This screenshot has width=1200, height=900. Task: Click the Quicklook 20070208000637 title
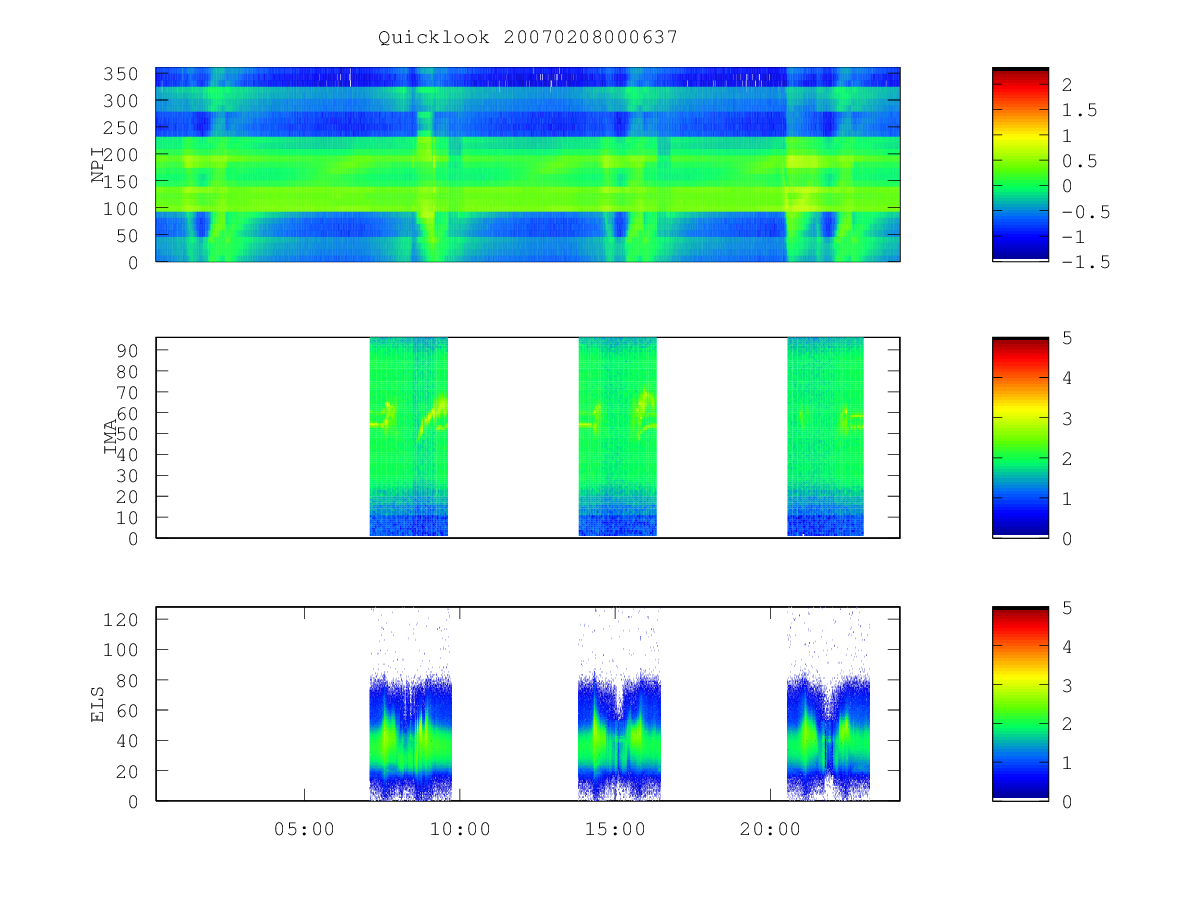pyautogui.click(x=528, y=38)
